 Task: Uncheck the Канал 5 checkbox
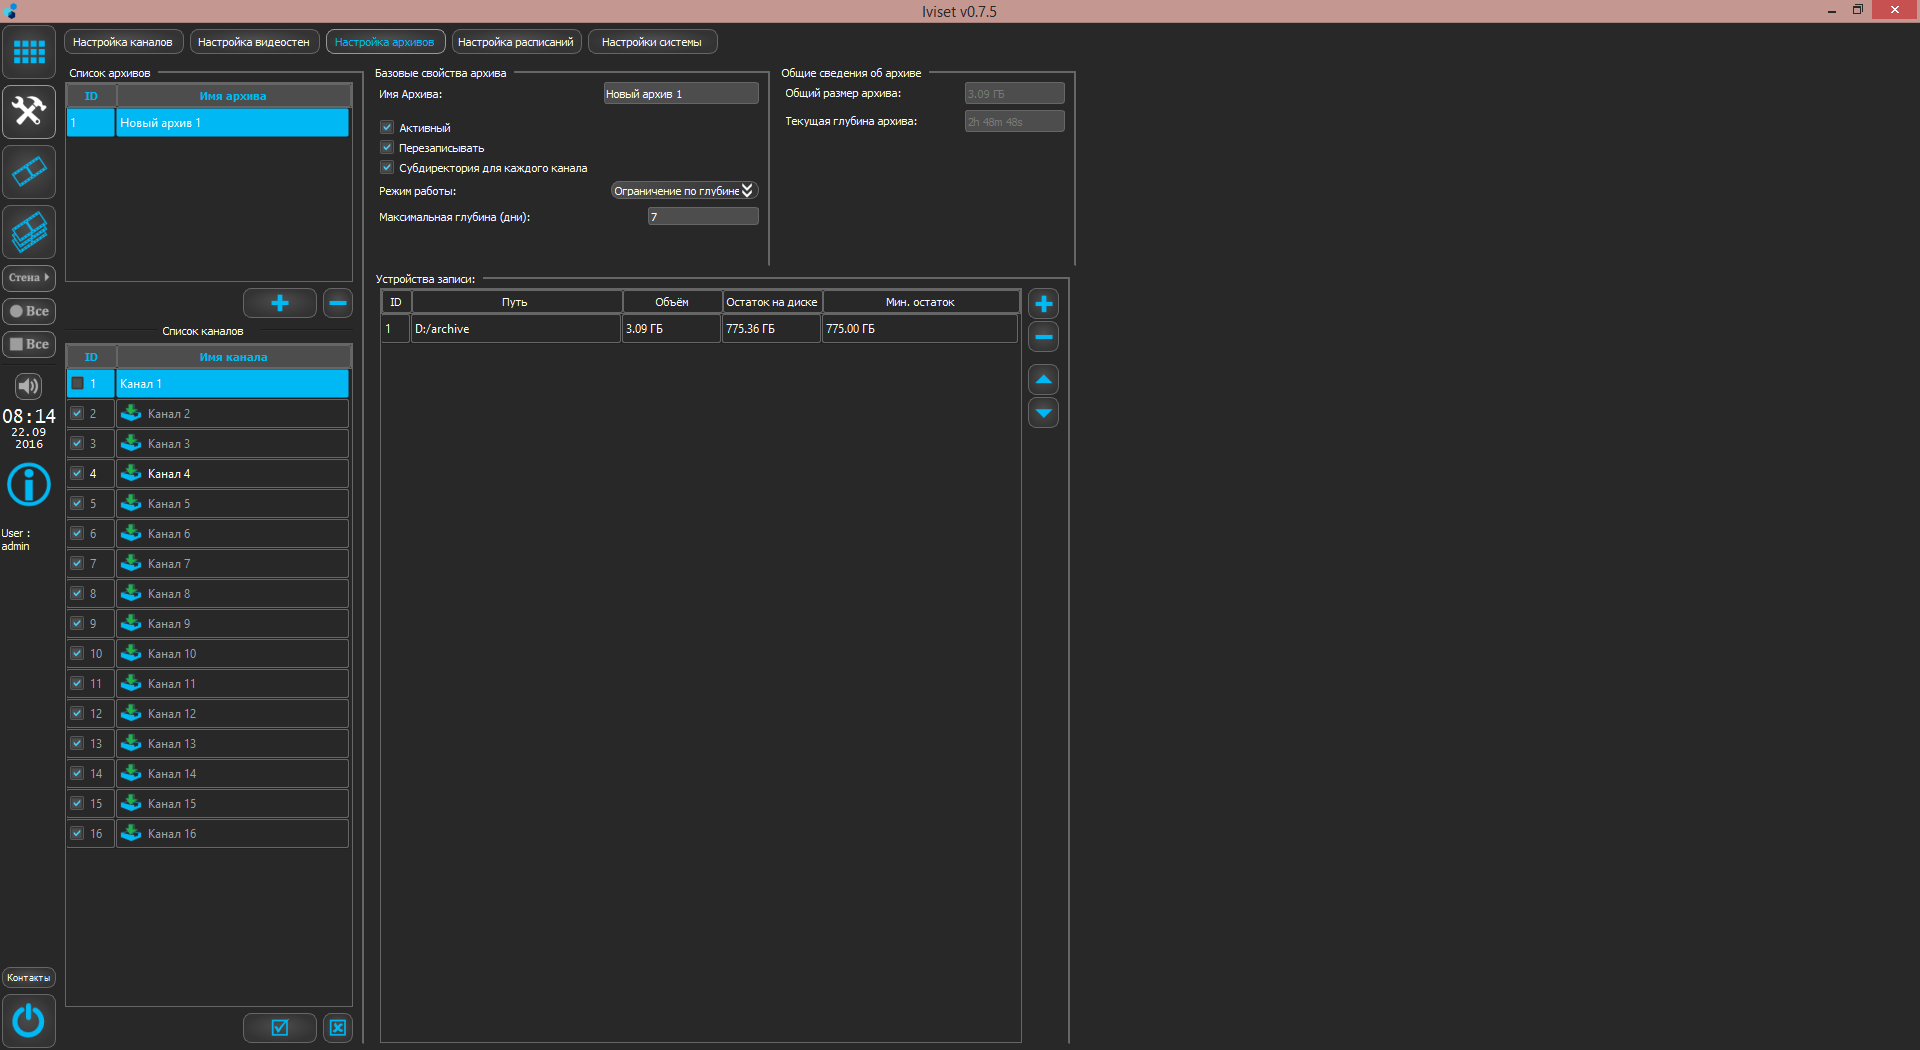[x=77, y=504]
